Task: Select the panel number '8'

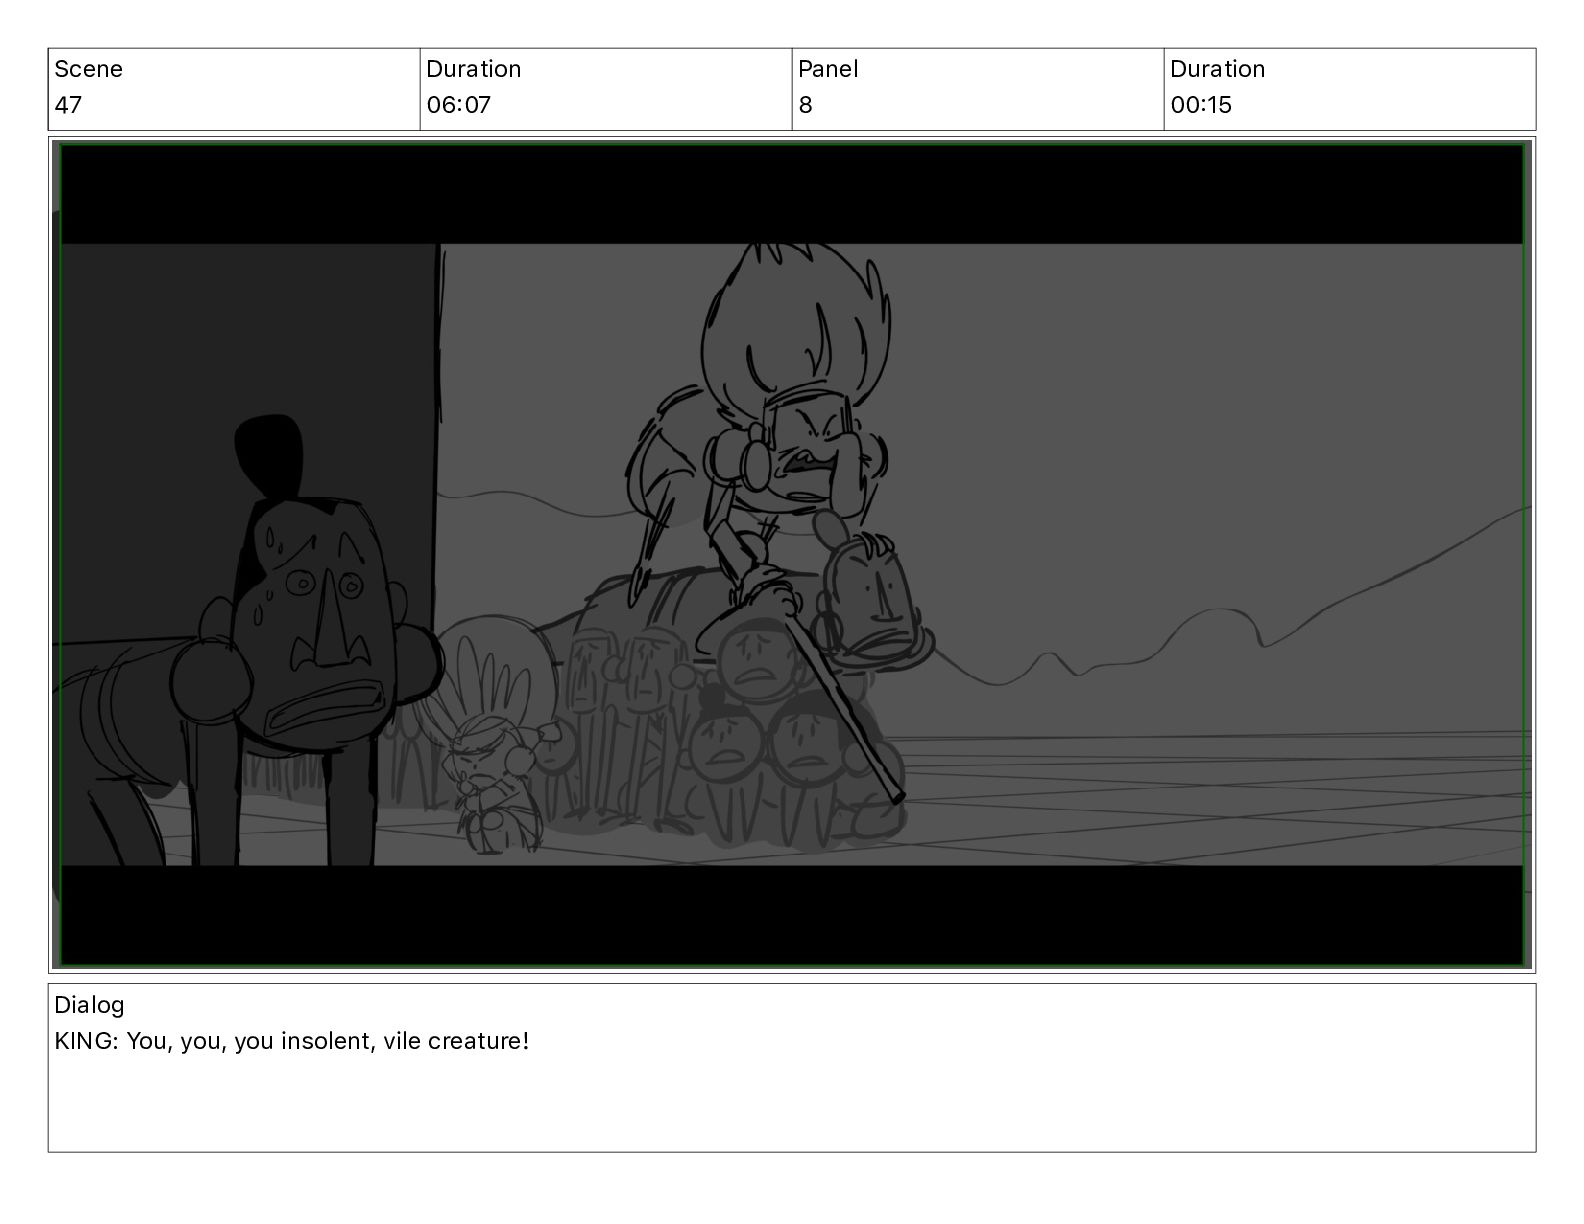Action: coord(806,105)
